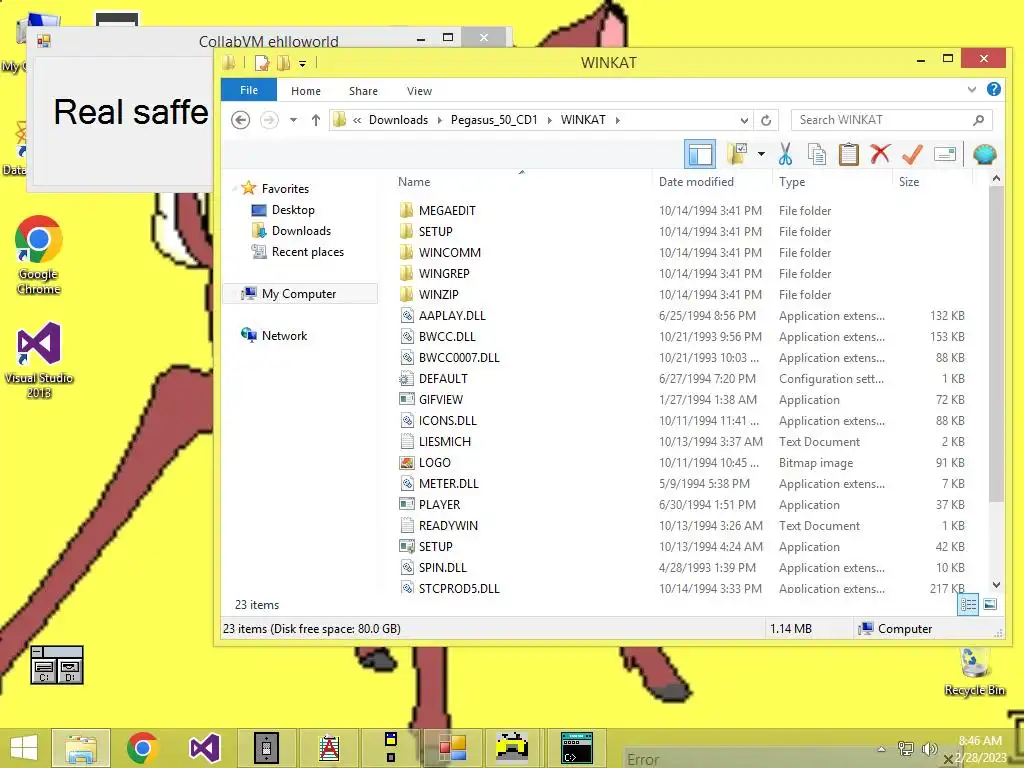
Task: Click the file list vertical scrollbar thumb
Action: coord(996,344)
